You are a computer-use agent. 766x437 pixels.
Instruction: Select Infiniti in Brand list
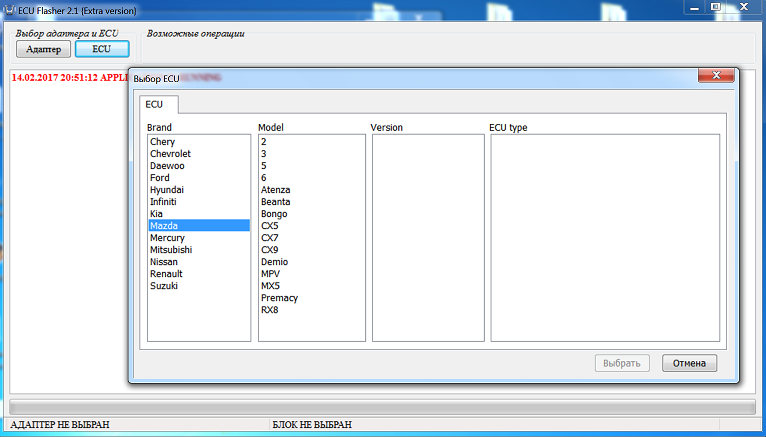tap(198, 202)
